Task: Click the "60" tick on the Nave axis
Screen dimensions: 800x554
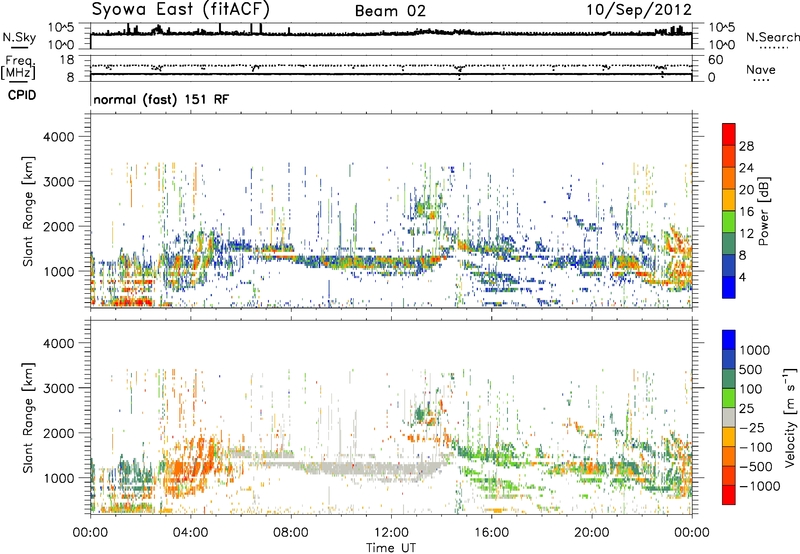Action: point(715,60)
